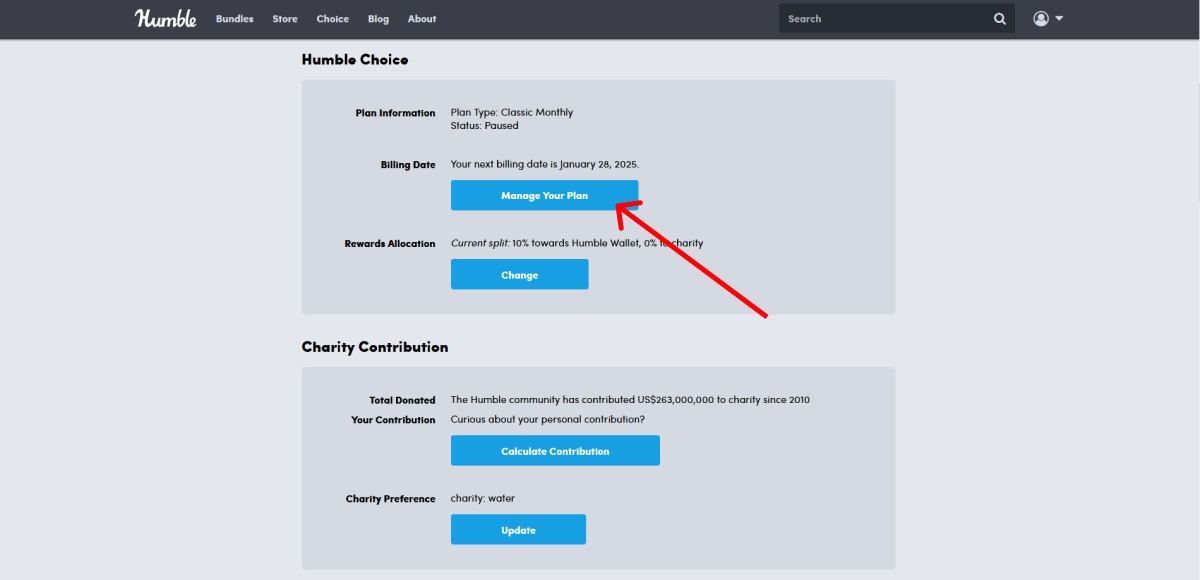Screen dimensions: 1200x580
Task: Click the US$263,000,000 community contribution text
Action: [x=630, y=400]
